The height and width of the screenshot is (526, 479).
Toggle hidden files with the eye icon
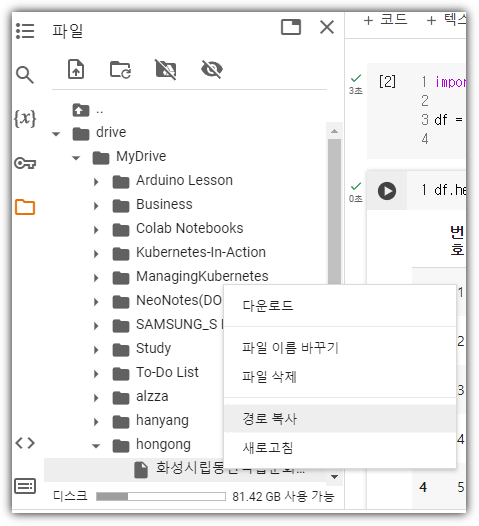(212, 69)
